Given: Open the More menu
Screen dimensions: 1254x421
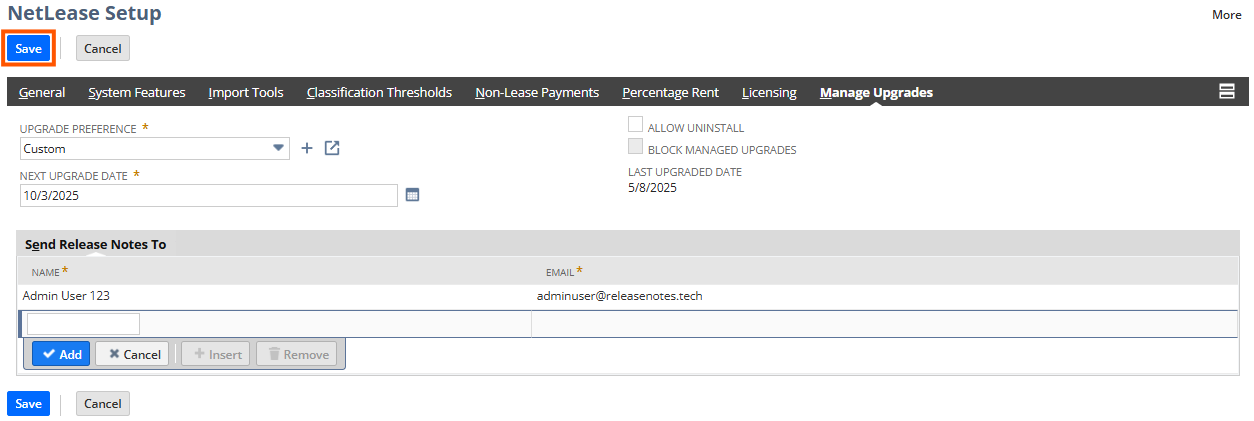Looking at the screenshot, I should click(1226, 14).
